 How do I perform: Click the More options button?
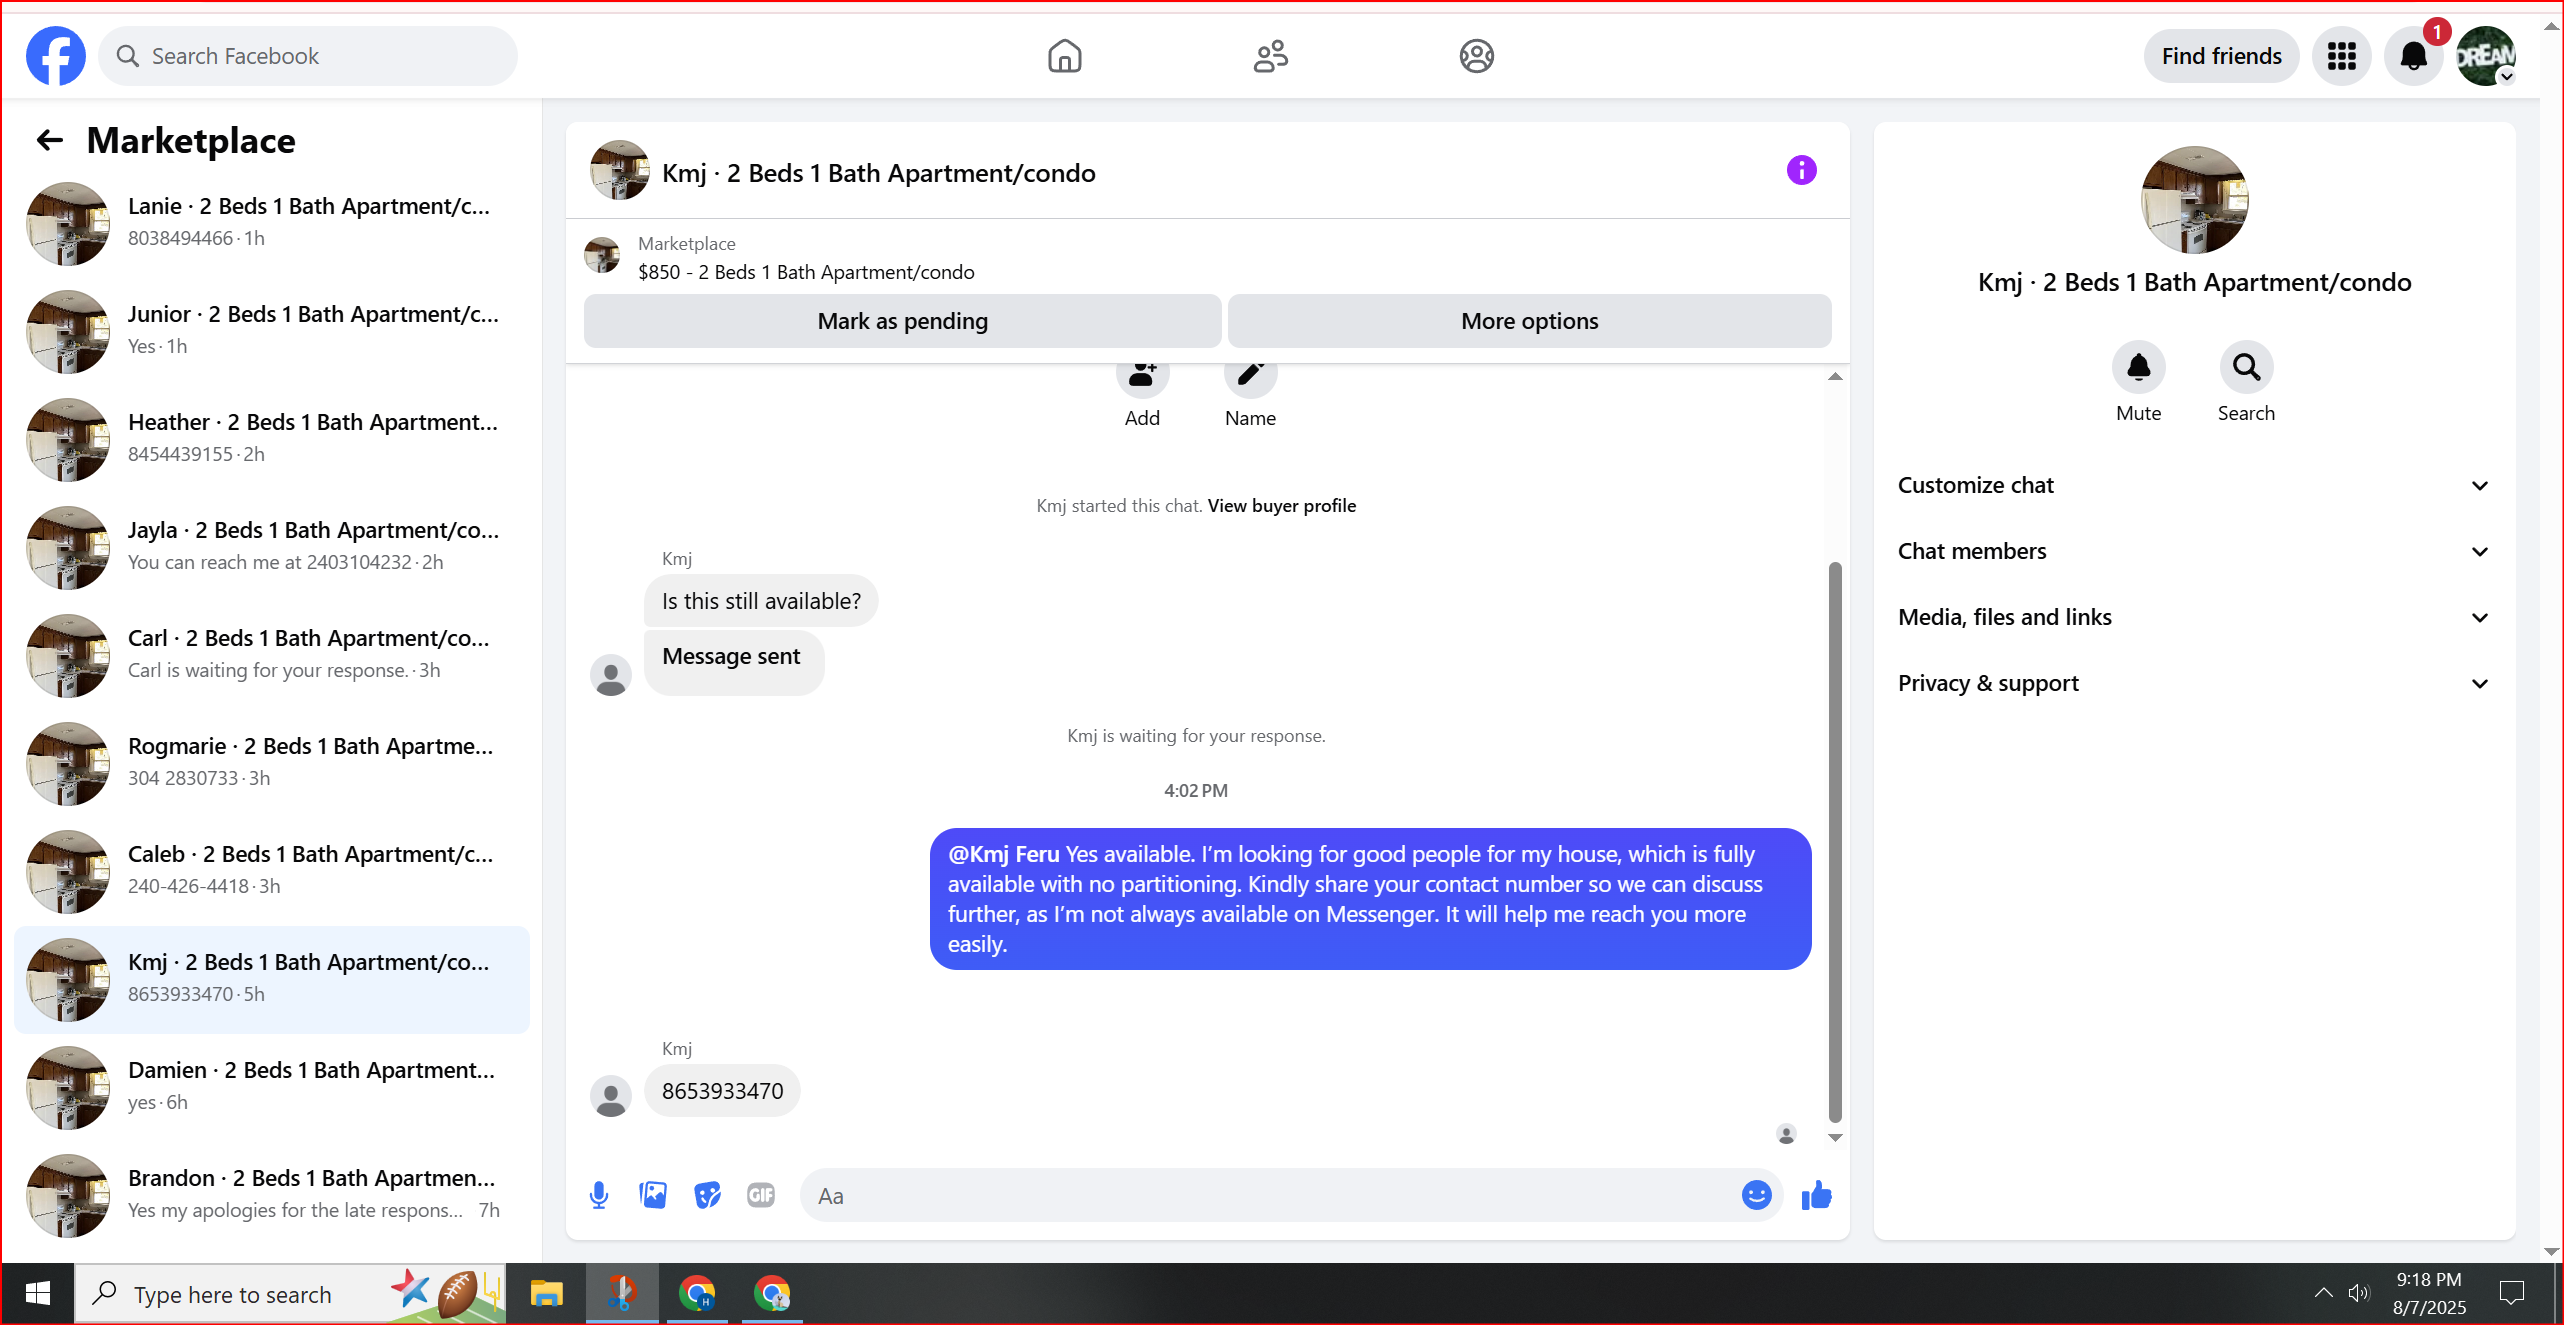tap(1529, 321)
